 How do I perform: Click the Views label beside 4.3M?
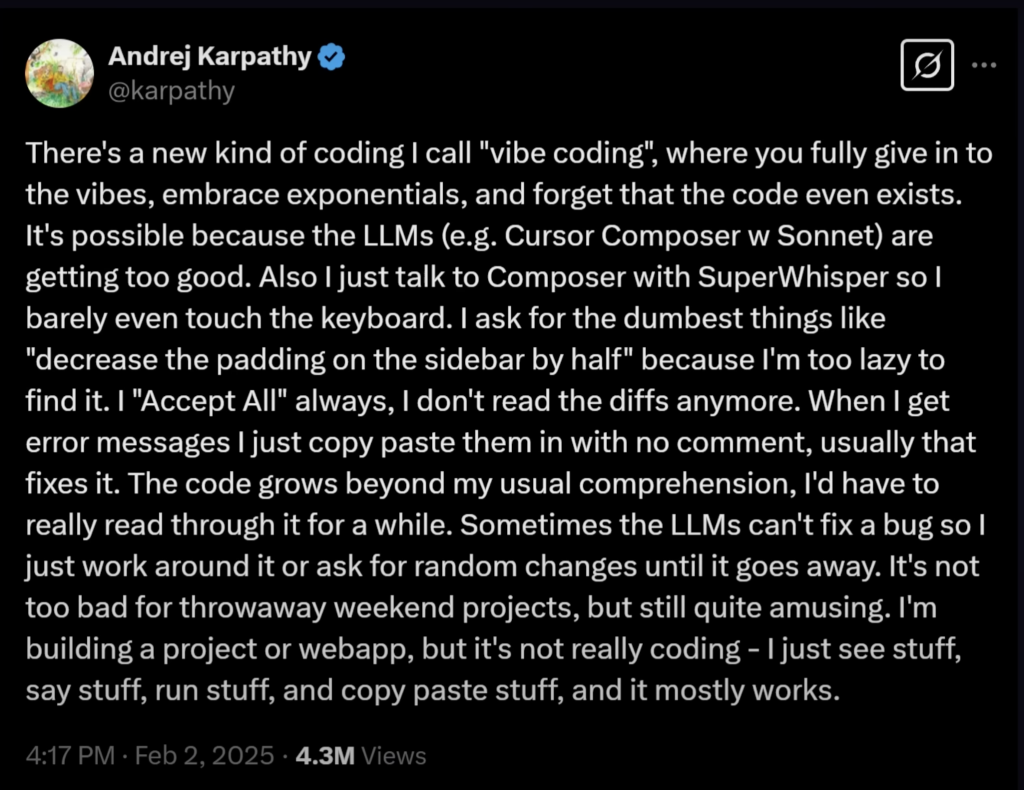click(x=393, y=755)
